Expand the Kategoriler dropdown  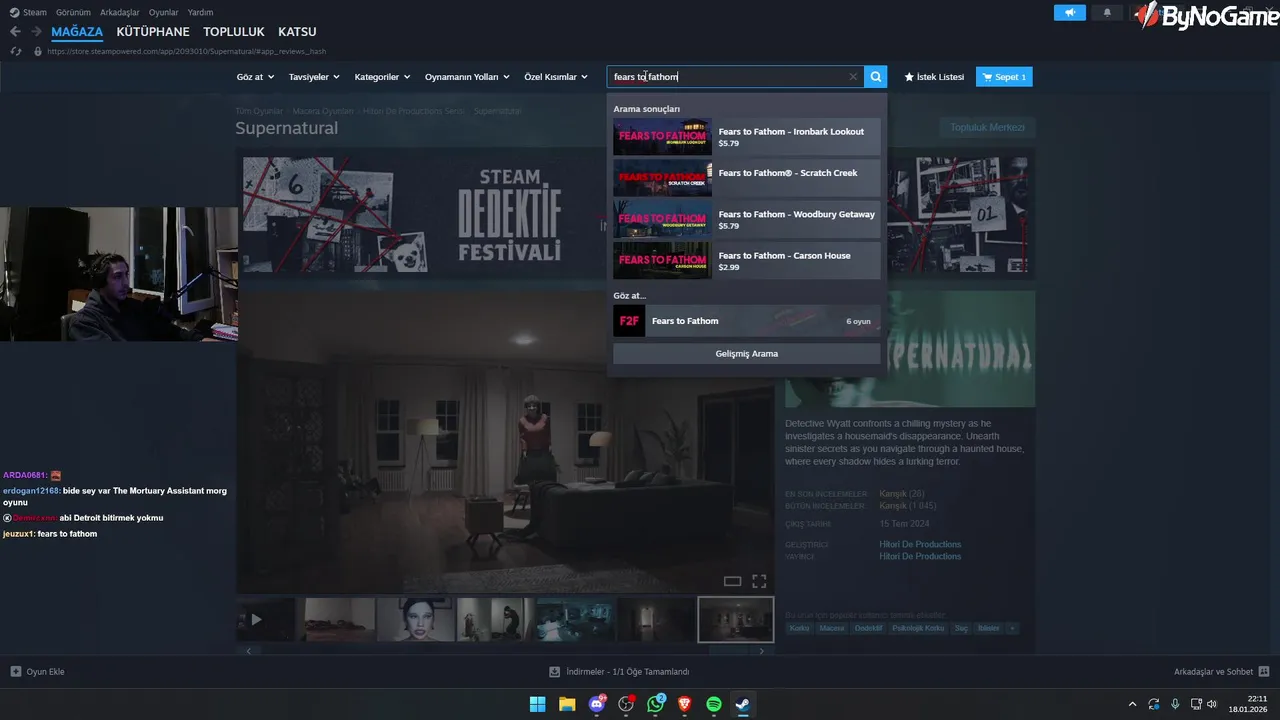click(382, 77)
